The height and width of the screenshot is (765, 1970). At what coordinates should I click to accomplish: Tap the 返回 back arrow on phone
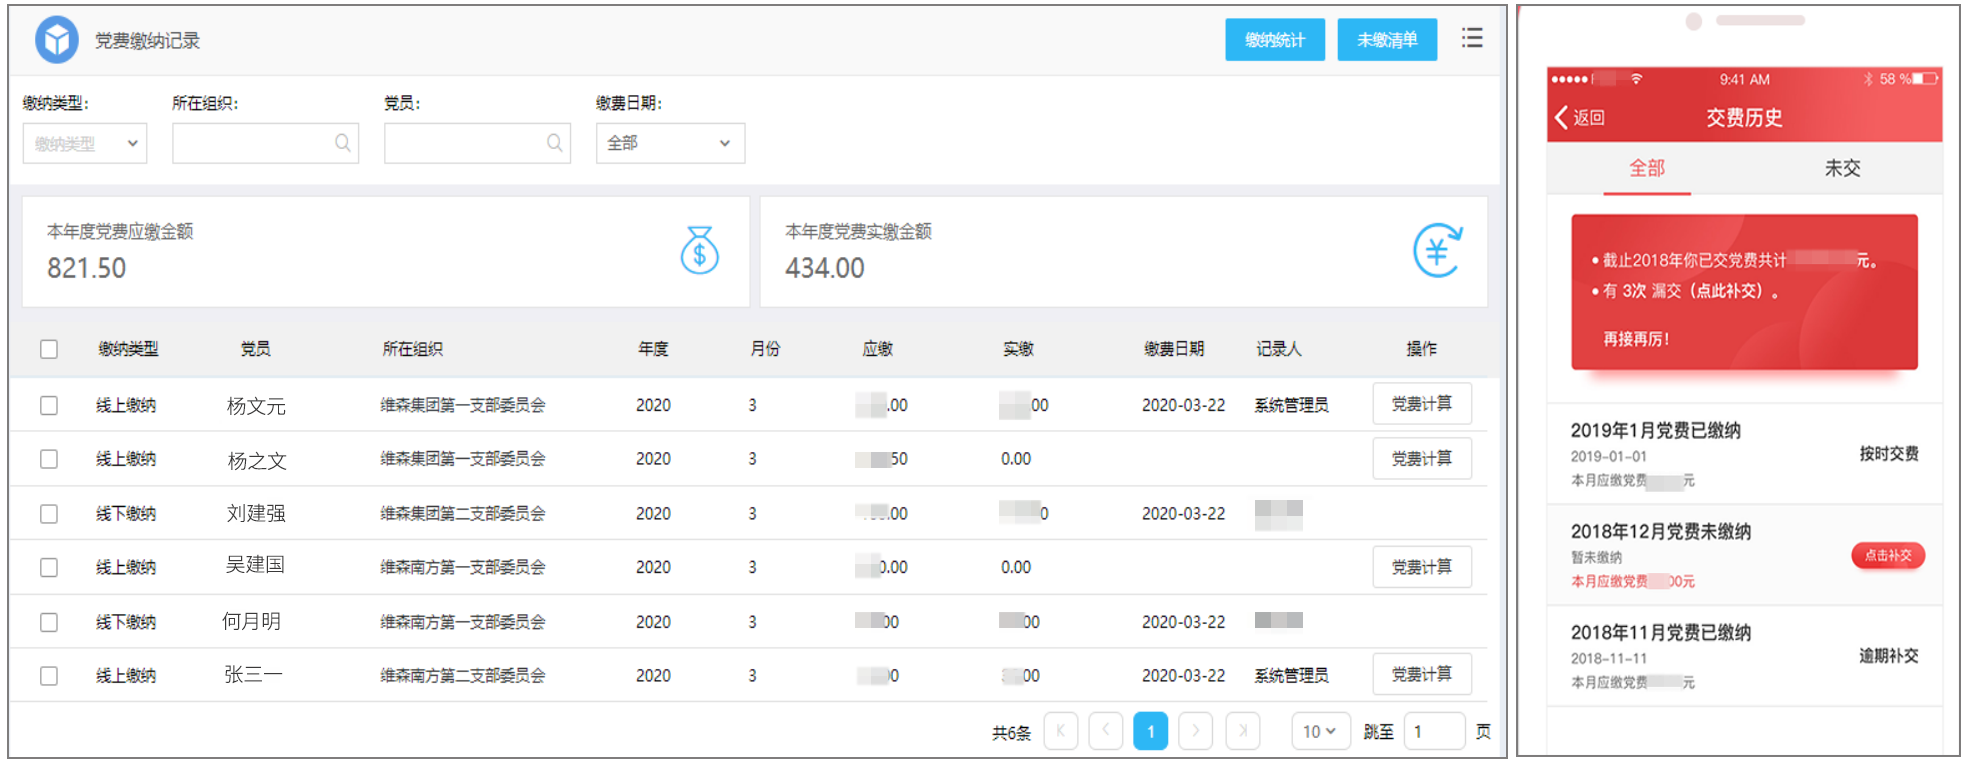(1562, 117)
